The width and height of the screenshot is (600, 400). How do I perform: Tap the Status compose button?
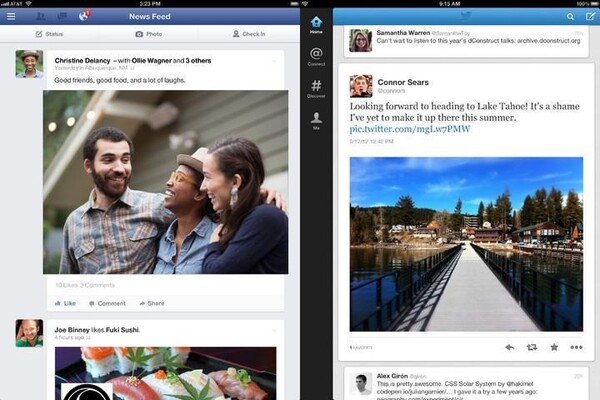(x=49, y=34)
